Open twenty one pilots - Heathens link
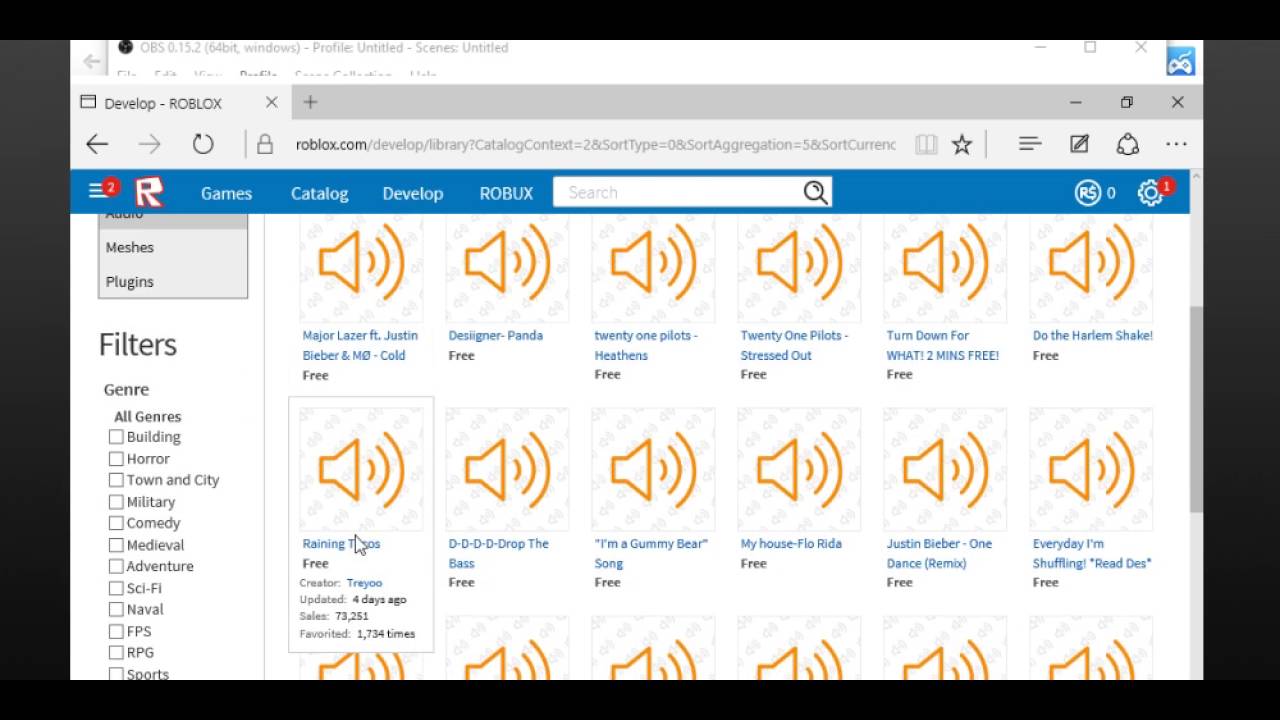 click(646, 345)
